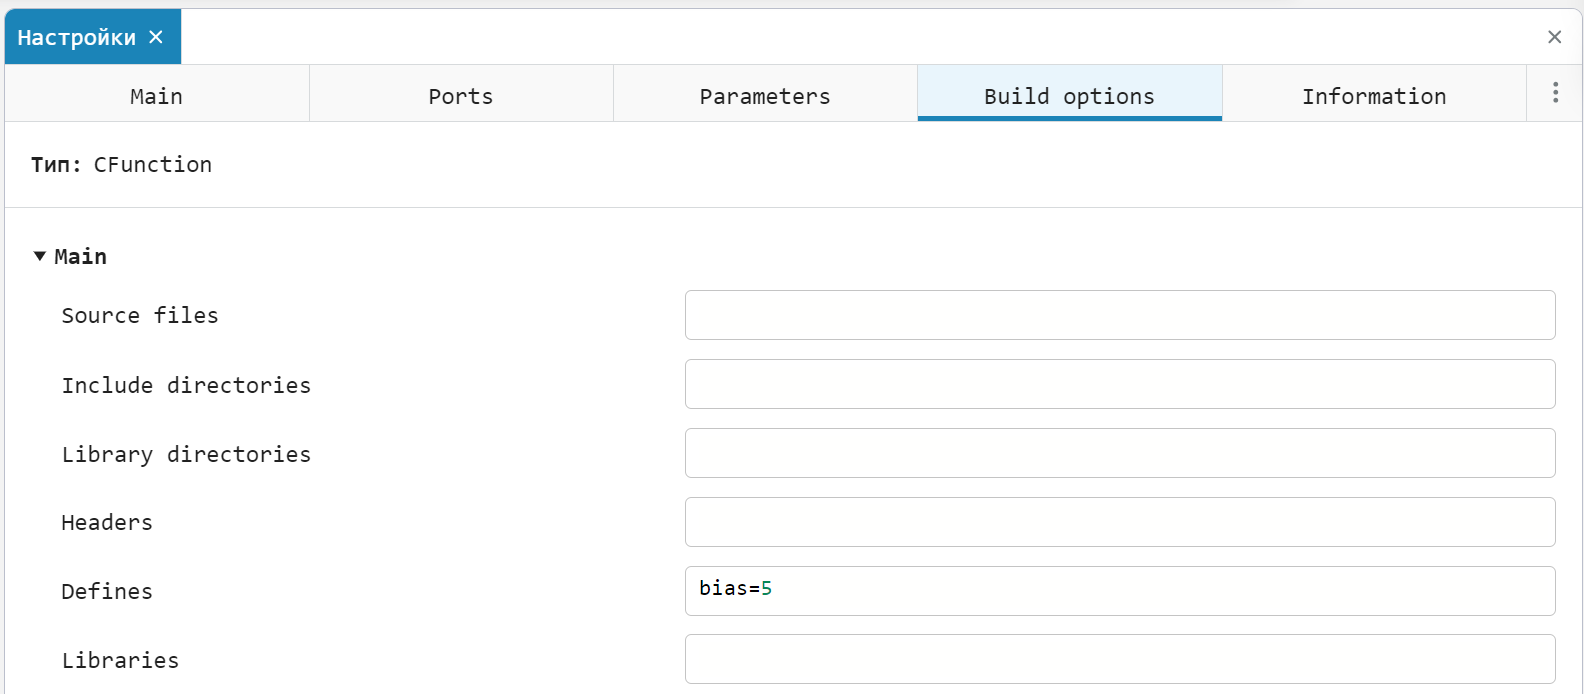This screenshot has width=1584, height=694.
Task: Close the settings panel using top-right X
Action: coord(1554,37)
